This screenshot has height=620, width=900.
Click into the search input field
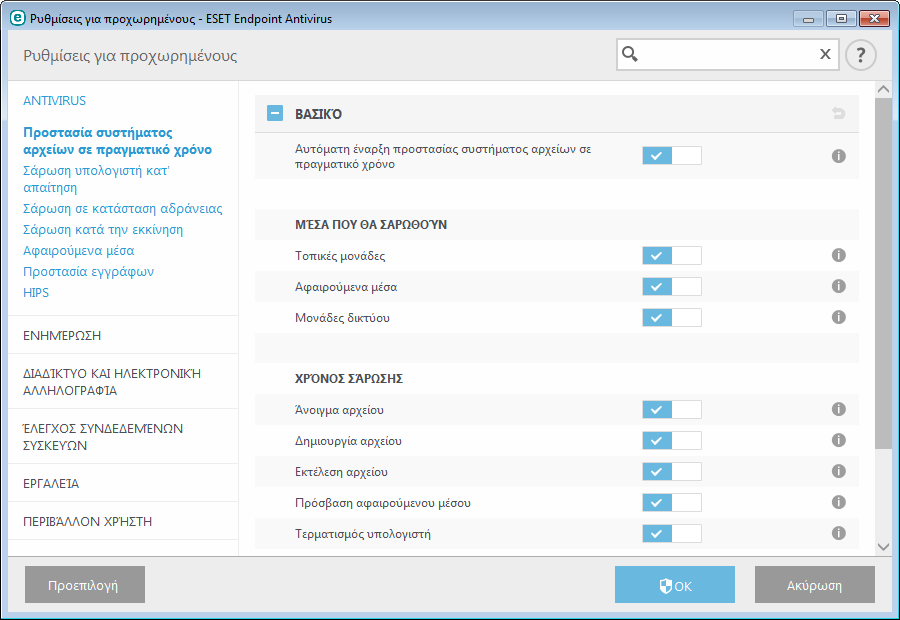click(728, 55)
